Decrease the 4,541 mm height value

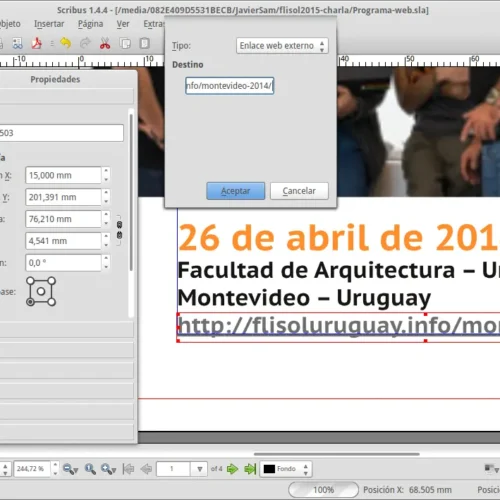[106, 245]
